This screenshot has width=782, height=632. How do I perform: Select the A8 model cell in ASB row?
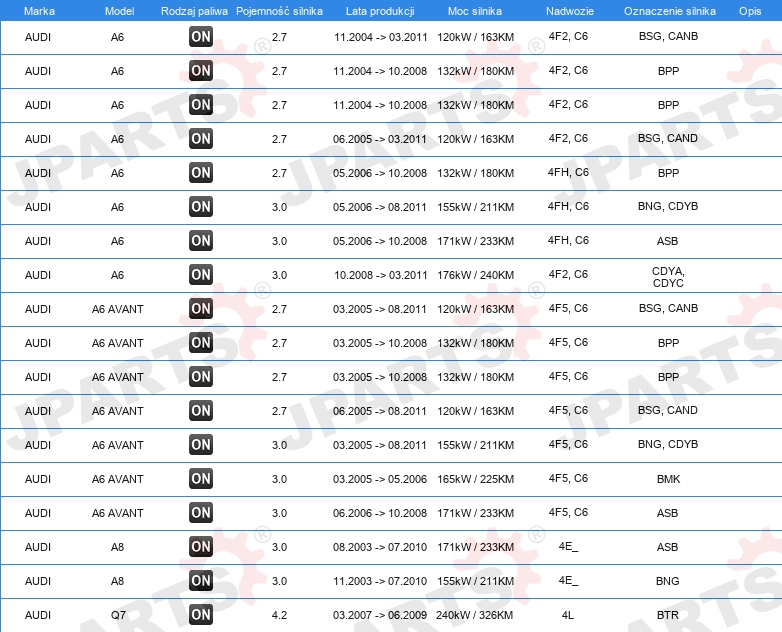(x=117, y=547)
